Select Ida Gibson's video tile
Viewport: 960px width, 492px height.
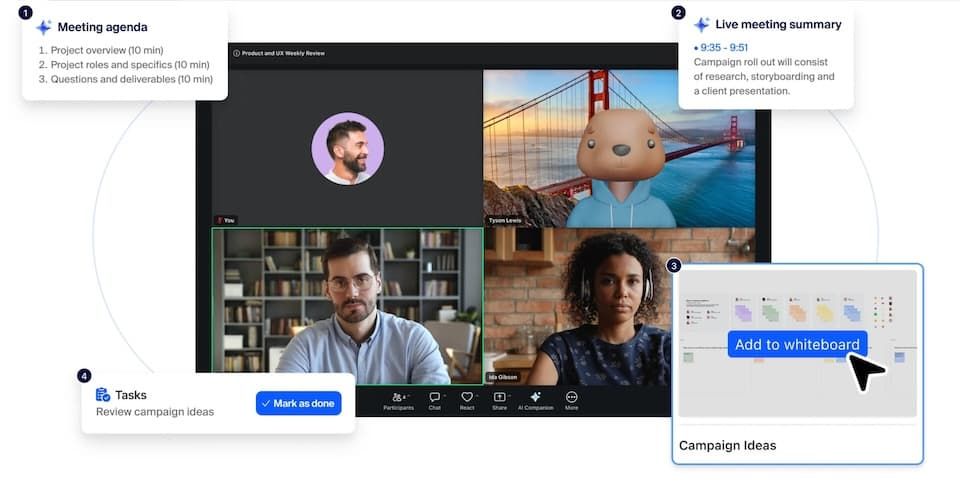click(619, 307)
